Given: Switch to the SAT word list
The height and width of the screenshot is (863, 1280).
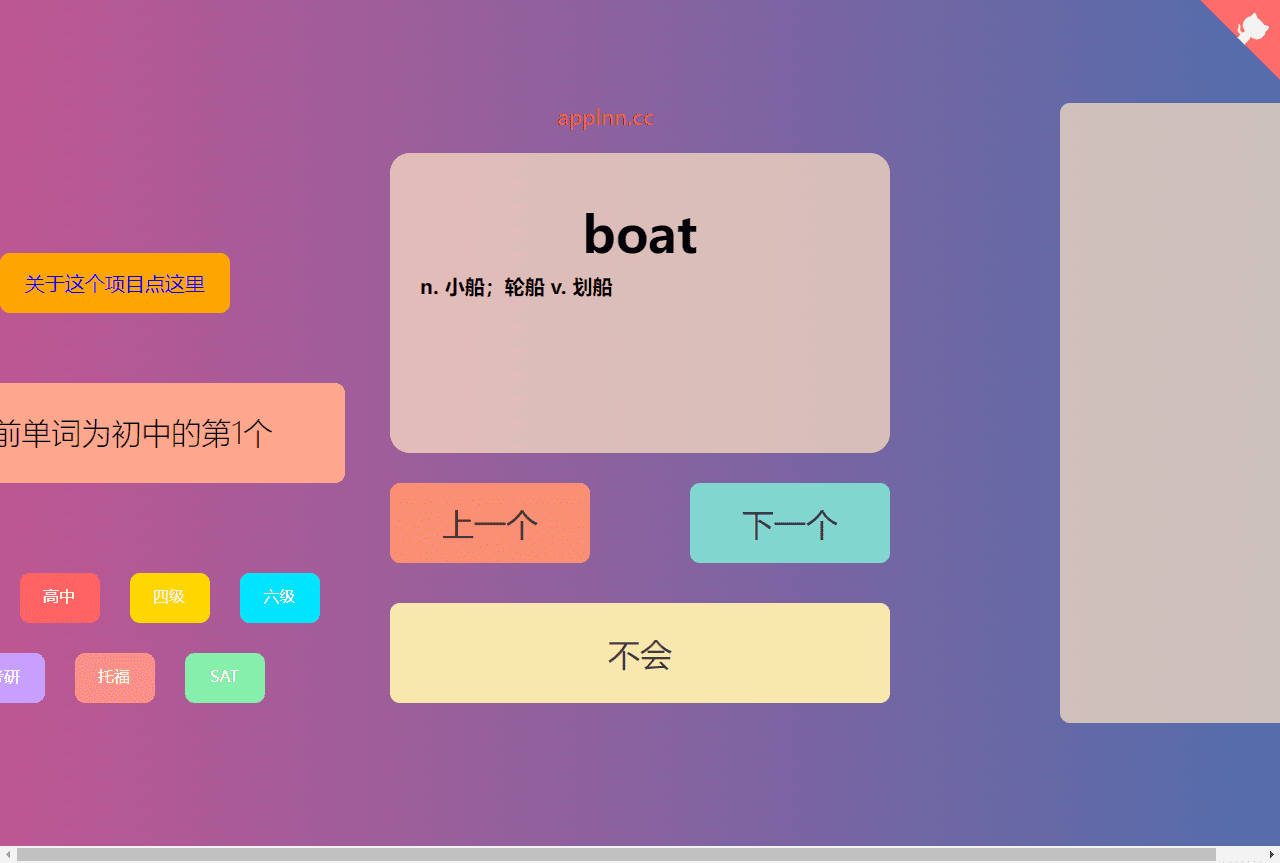Looking at the screenshot, I should 225,678.
